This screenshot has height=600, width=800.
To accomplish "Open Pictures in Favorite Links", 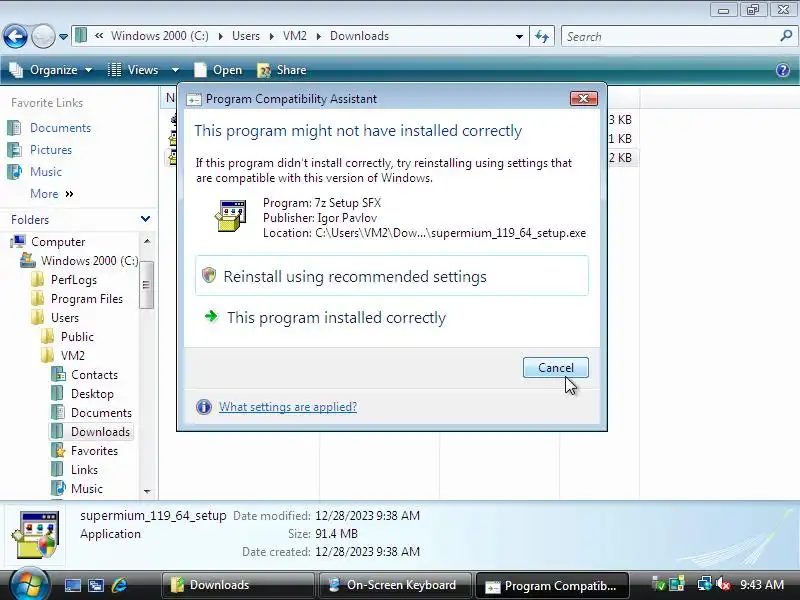I will click(51, 149).
